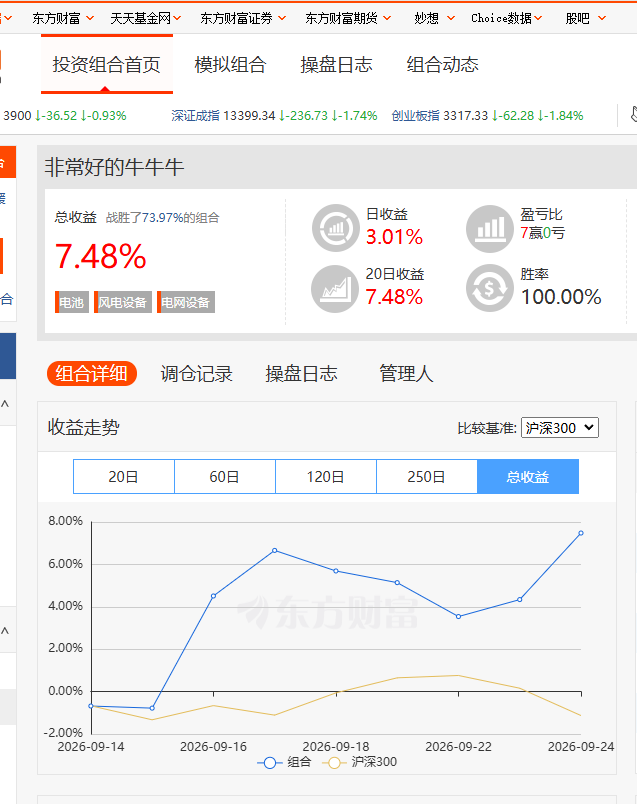Expand the 天天基金网 dropdown menu
637x804 pixels.
146,18
